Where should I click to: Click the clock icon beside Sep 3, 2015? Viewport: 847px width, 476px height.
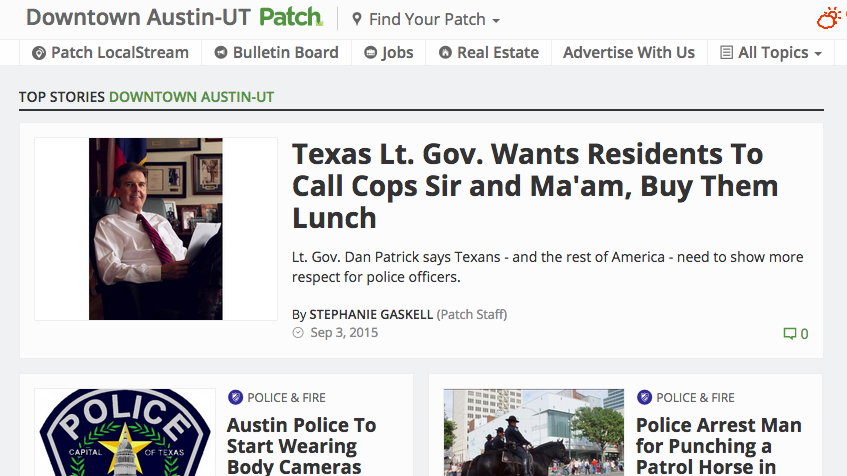(298, 333)
